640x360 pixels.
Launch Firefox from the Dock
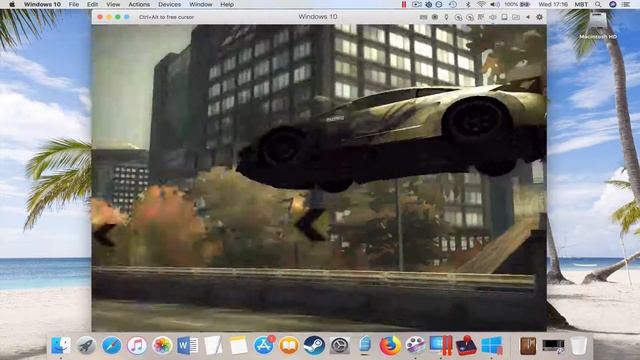[x=390, y=345]
